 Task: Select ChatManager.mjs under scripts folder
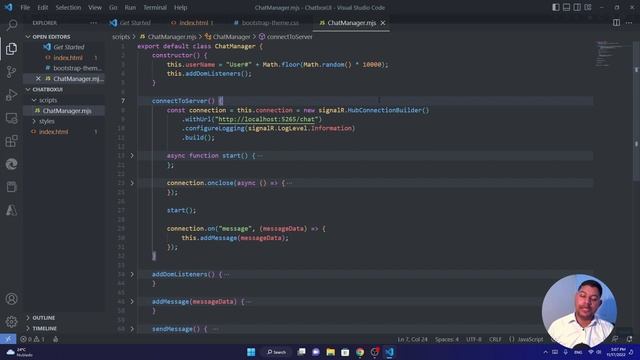tap(67, 111)
